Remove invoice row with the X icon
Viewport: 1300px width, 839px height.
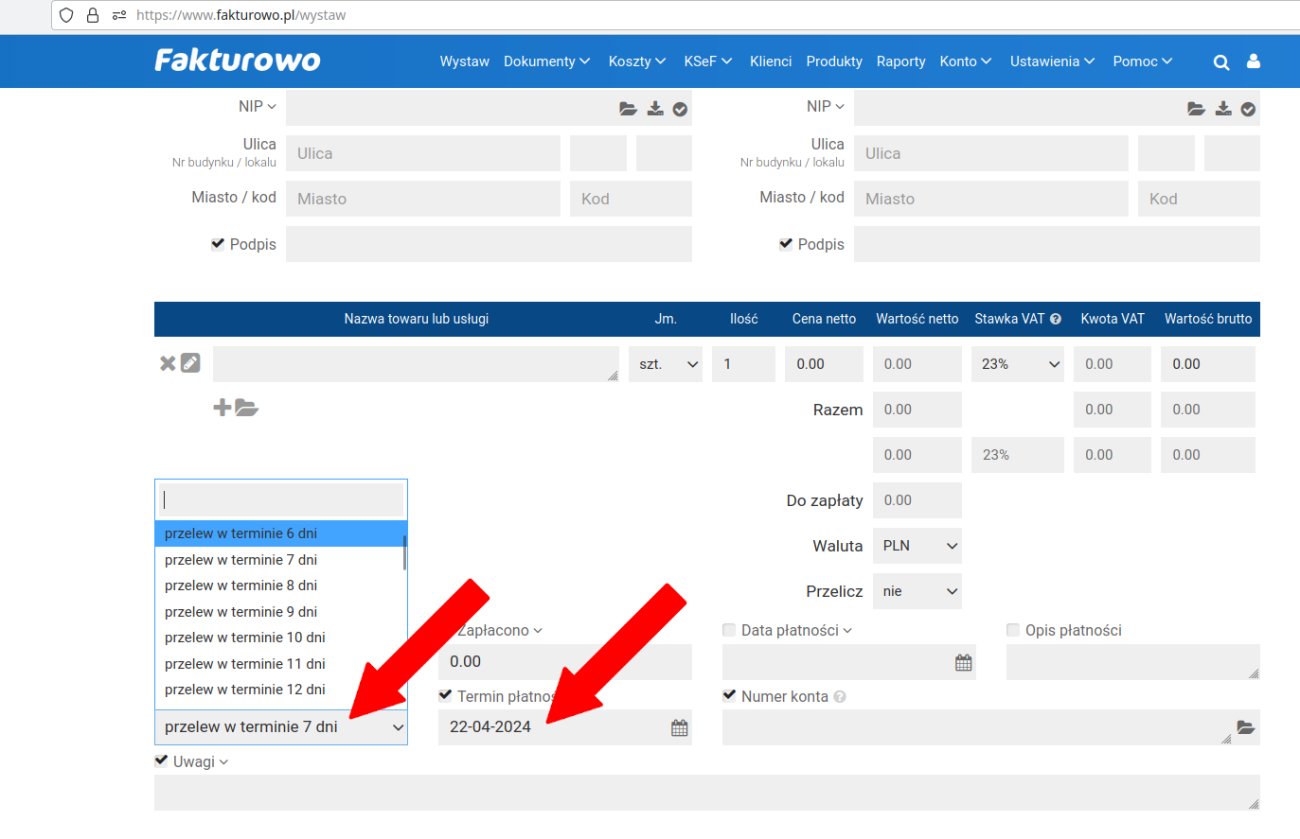pyautogui.click(x=167, y=364)
